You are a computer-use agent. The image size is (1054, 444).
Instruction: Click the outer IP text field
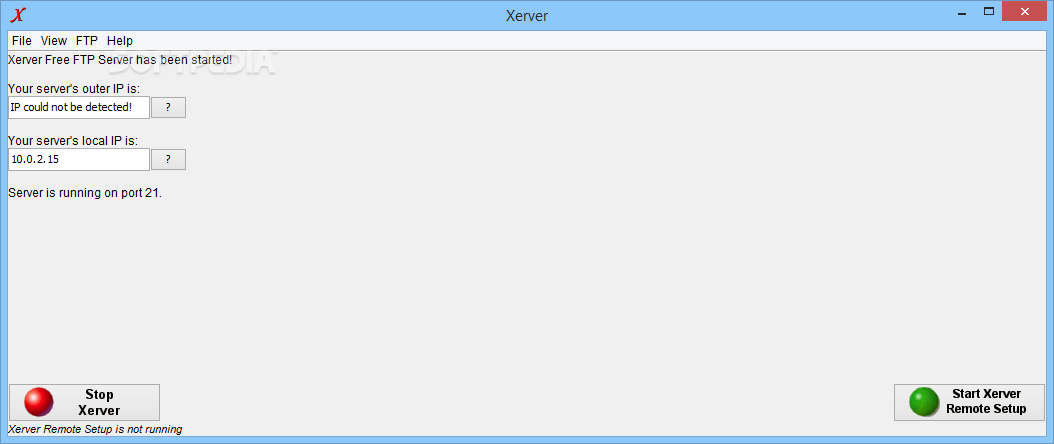[x=79, y=107]
